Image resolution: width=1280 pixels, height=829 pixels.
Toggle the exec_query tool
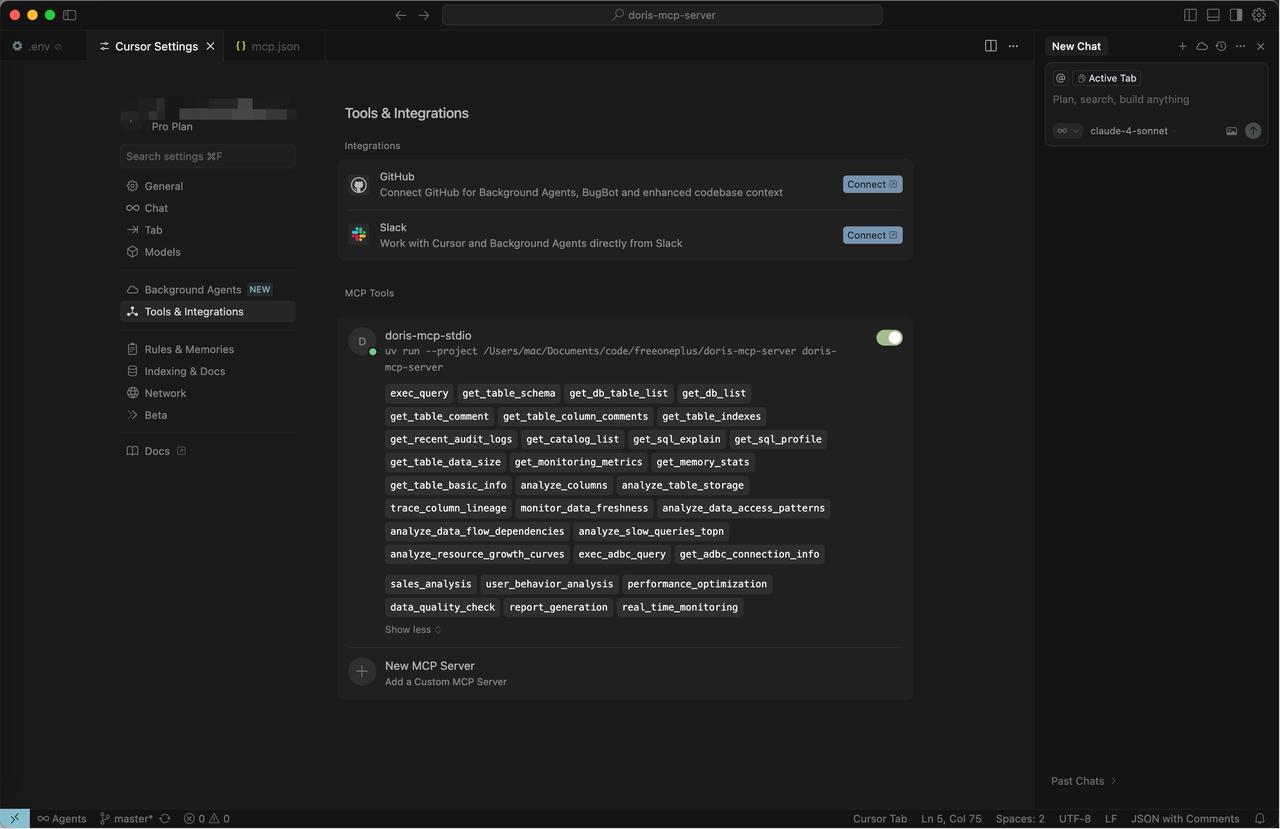click(x=419, y=393)
